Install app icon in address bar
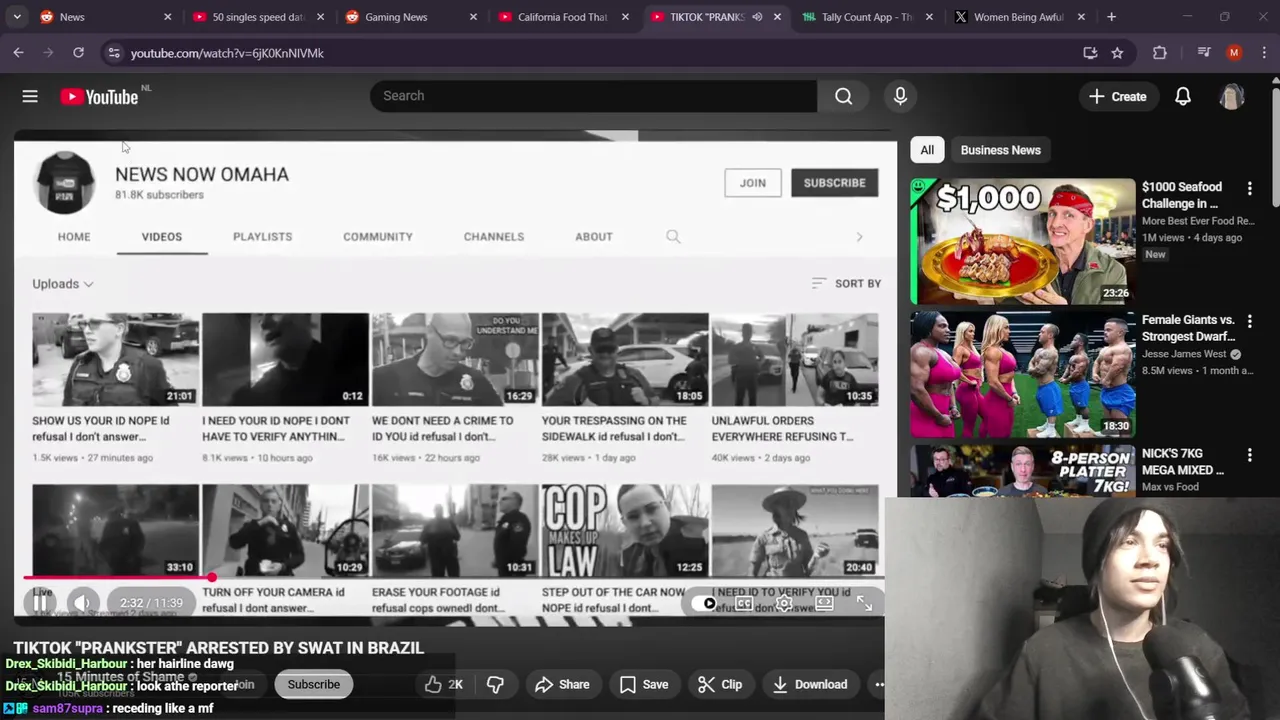This screenshot has height=720, width=1280. (x=1090, y=53)
